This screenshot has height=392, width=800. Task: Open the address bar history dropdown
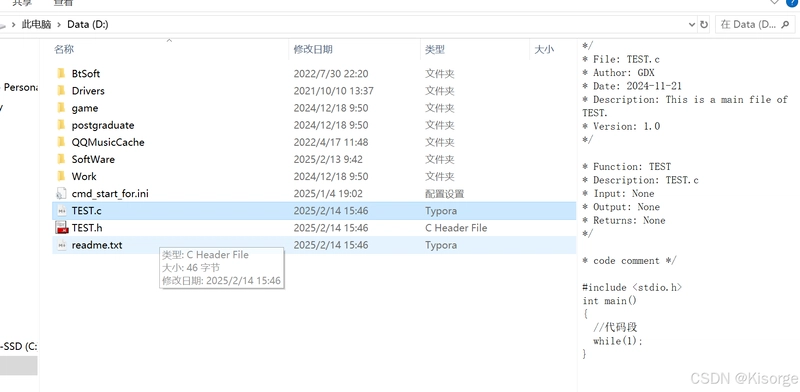[x=692, y=24]
